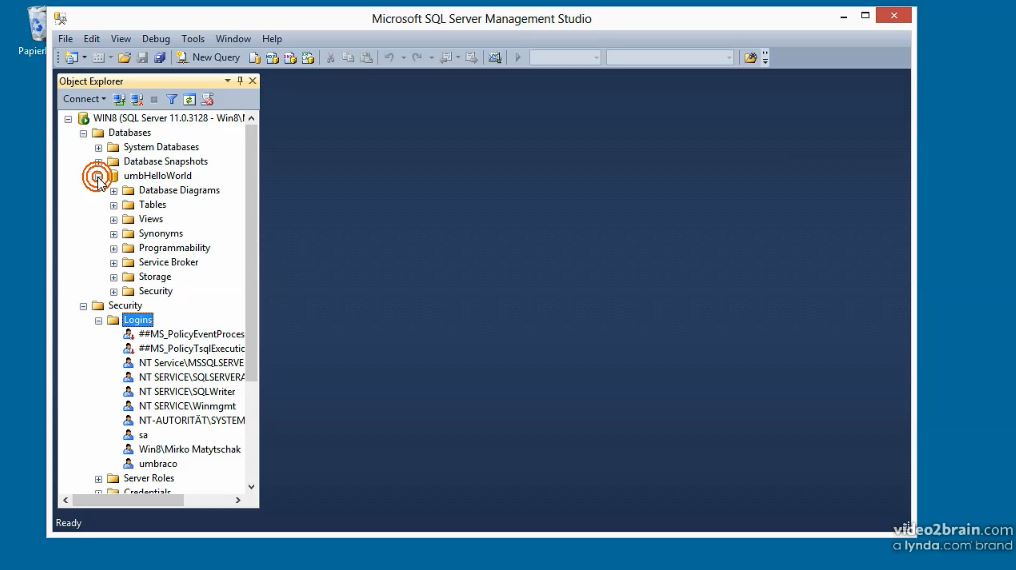Click the Navigate Forward icon
The image size is (1016, 570).
coord(472,58)
